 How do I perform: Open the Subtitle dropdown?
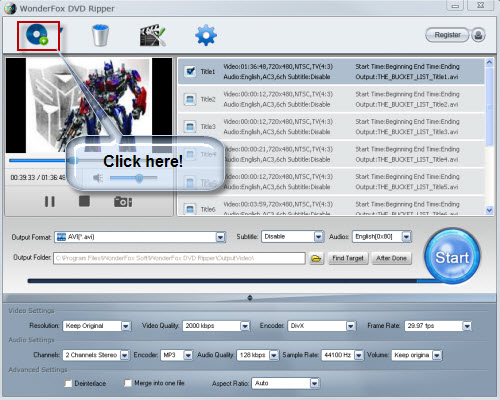(x=319, y=237)
